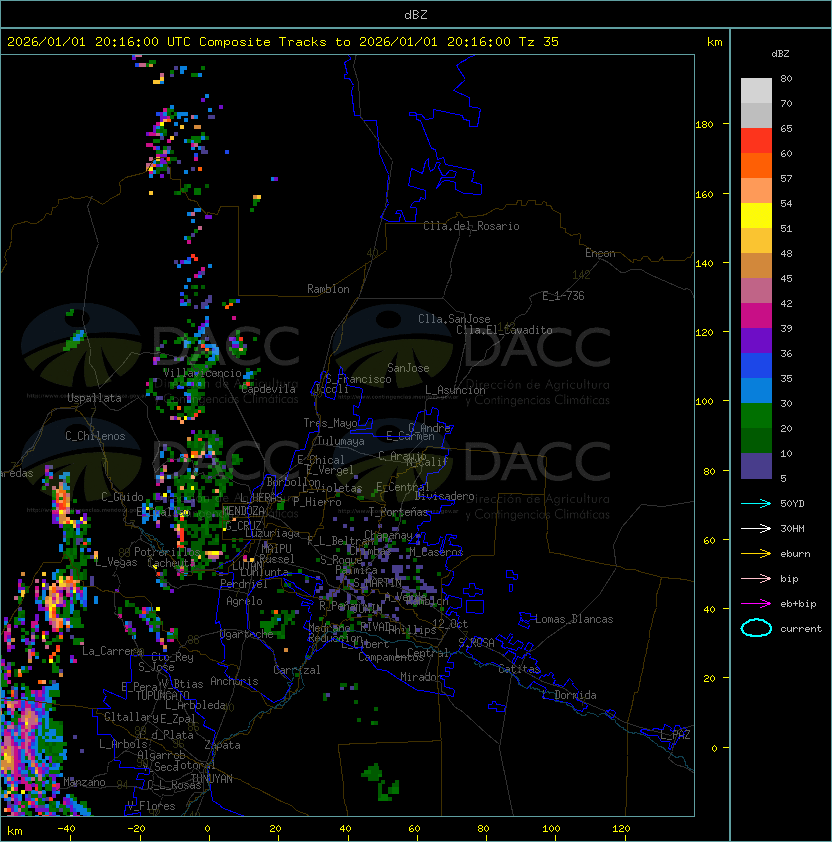Click the 'E_1-736' label on map

coord(563,296)
